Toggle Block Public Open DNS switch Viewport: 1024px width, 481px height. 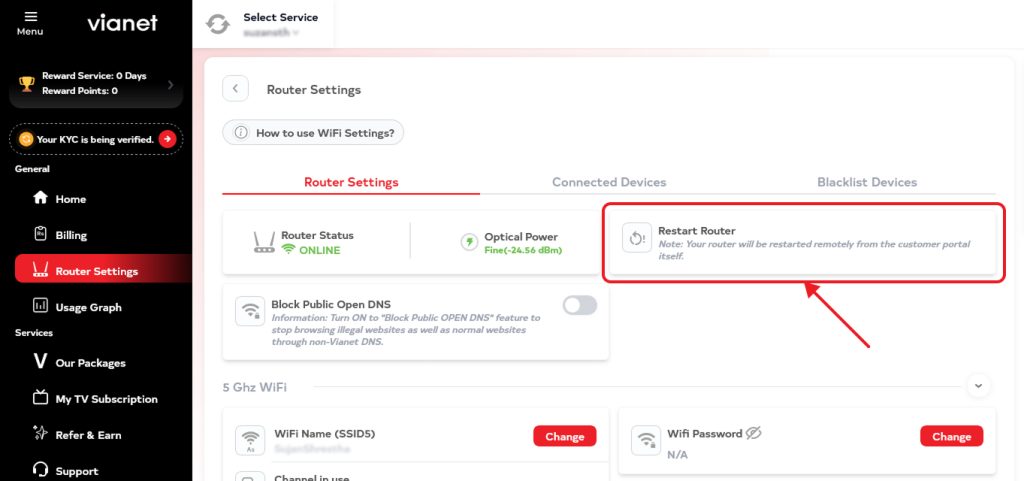click(x=580, y=305)
